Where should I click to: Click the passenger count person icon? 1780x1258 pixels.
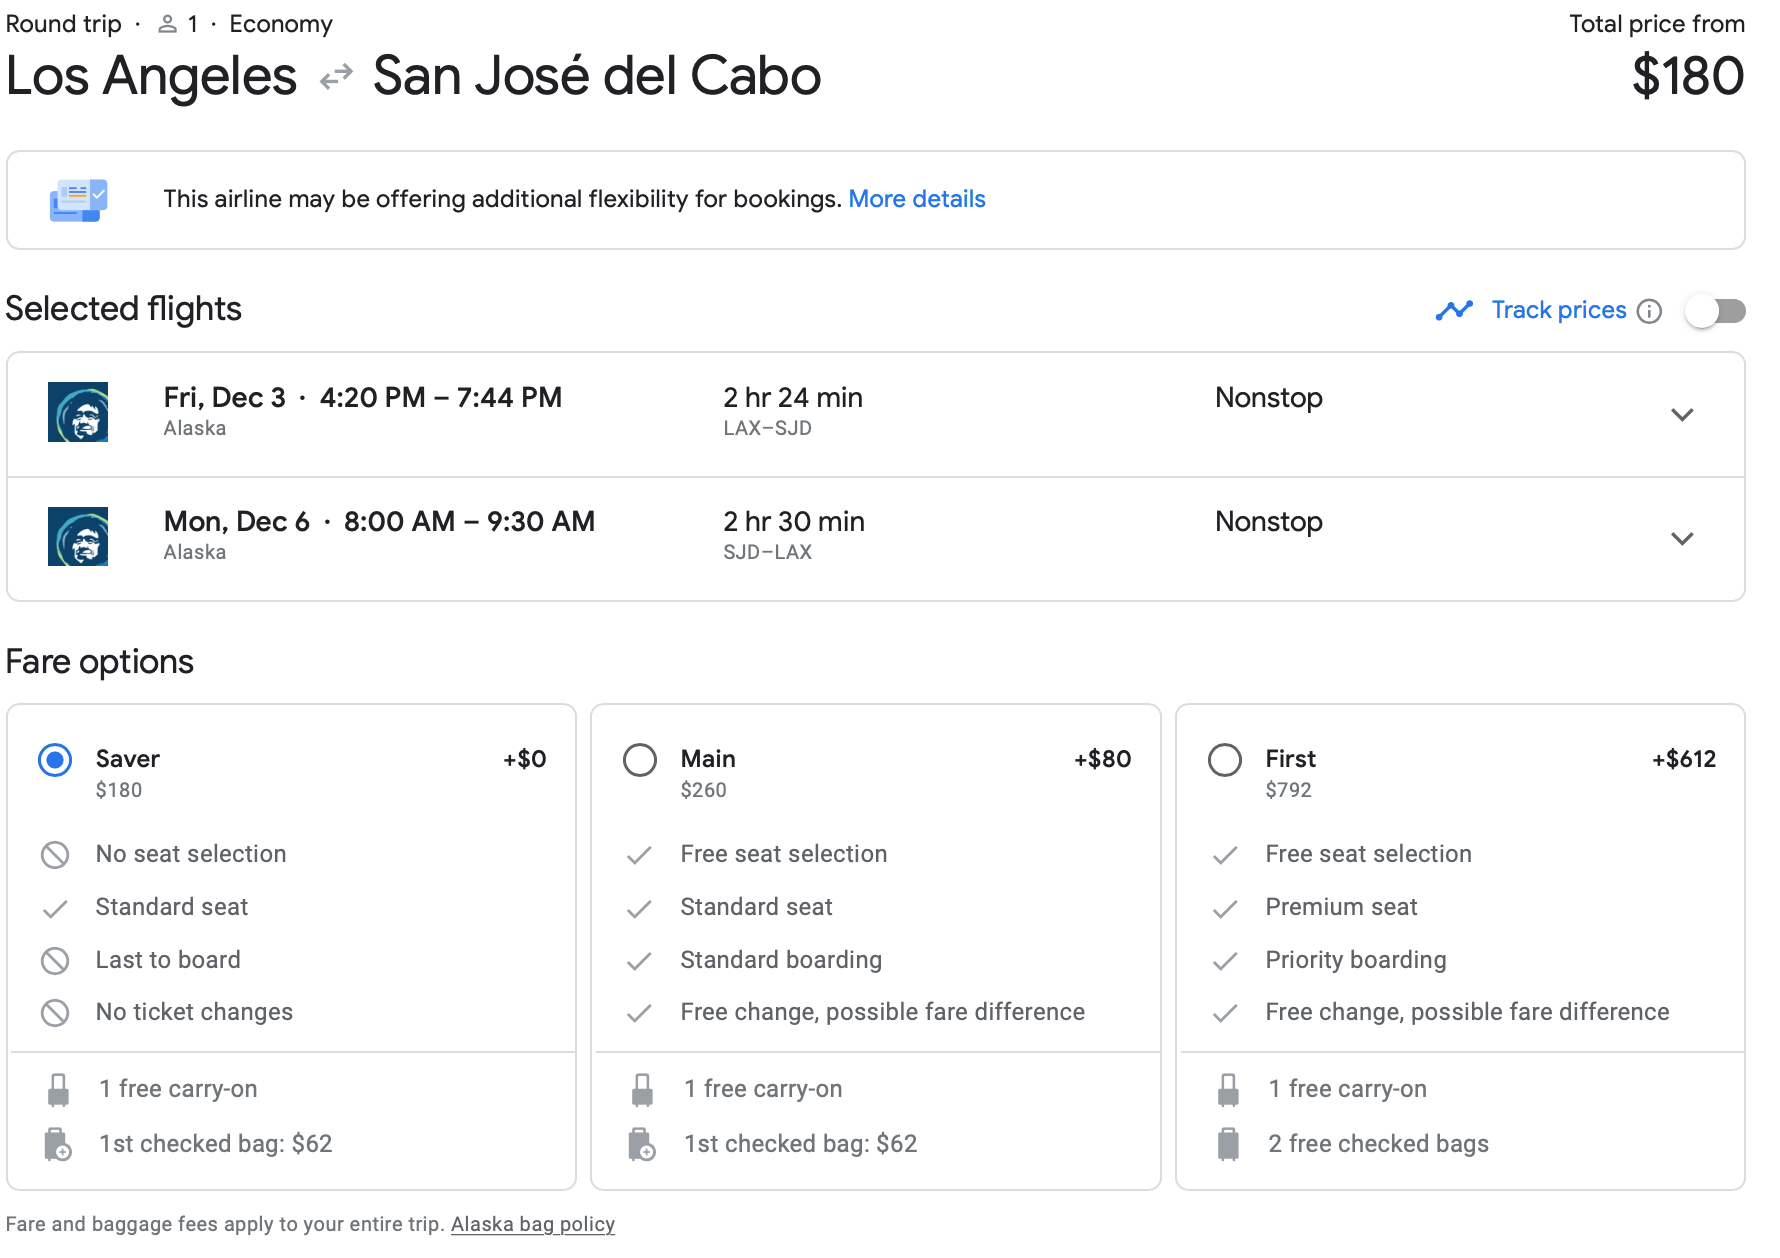click(x=168, y=24)
